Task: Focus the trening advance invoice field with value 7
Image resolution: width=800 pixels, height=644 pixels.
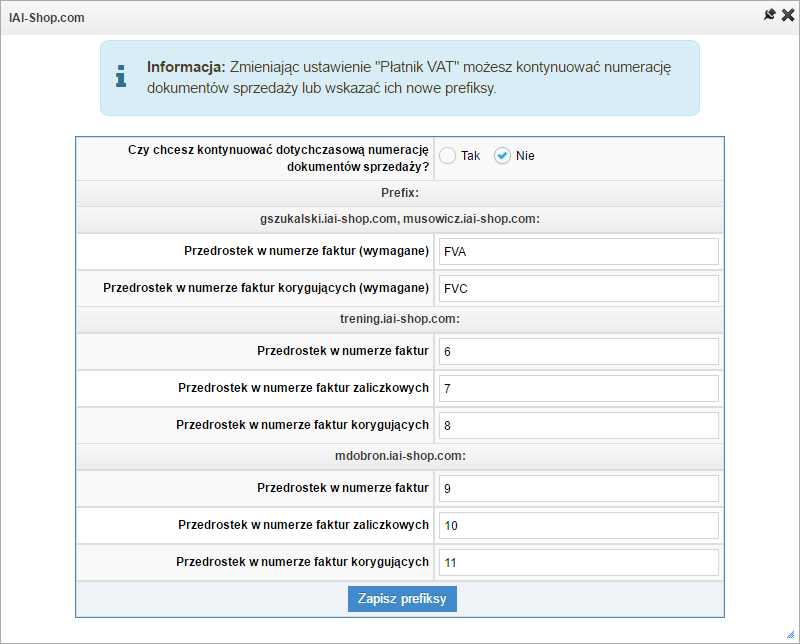Action: click(578, 388)
